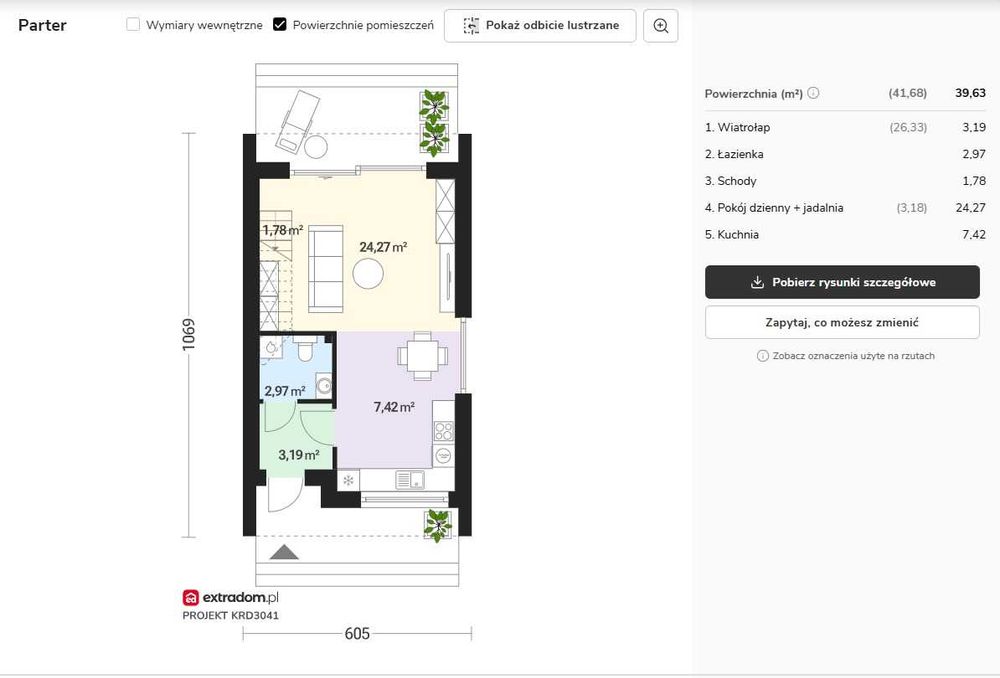Click the 3,19 m² vestibule label
1000x678 pixels.
298,455
